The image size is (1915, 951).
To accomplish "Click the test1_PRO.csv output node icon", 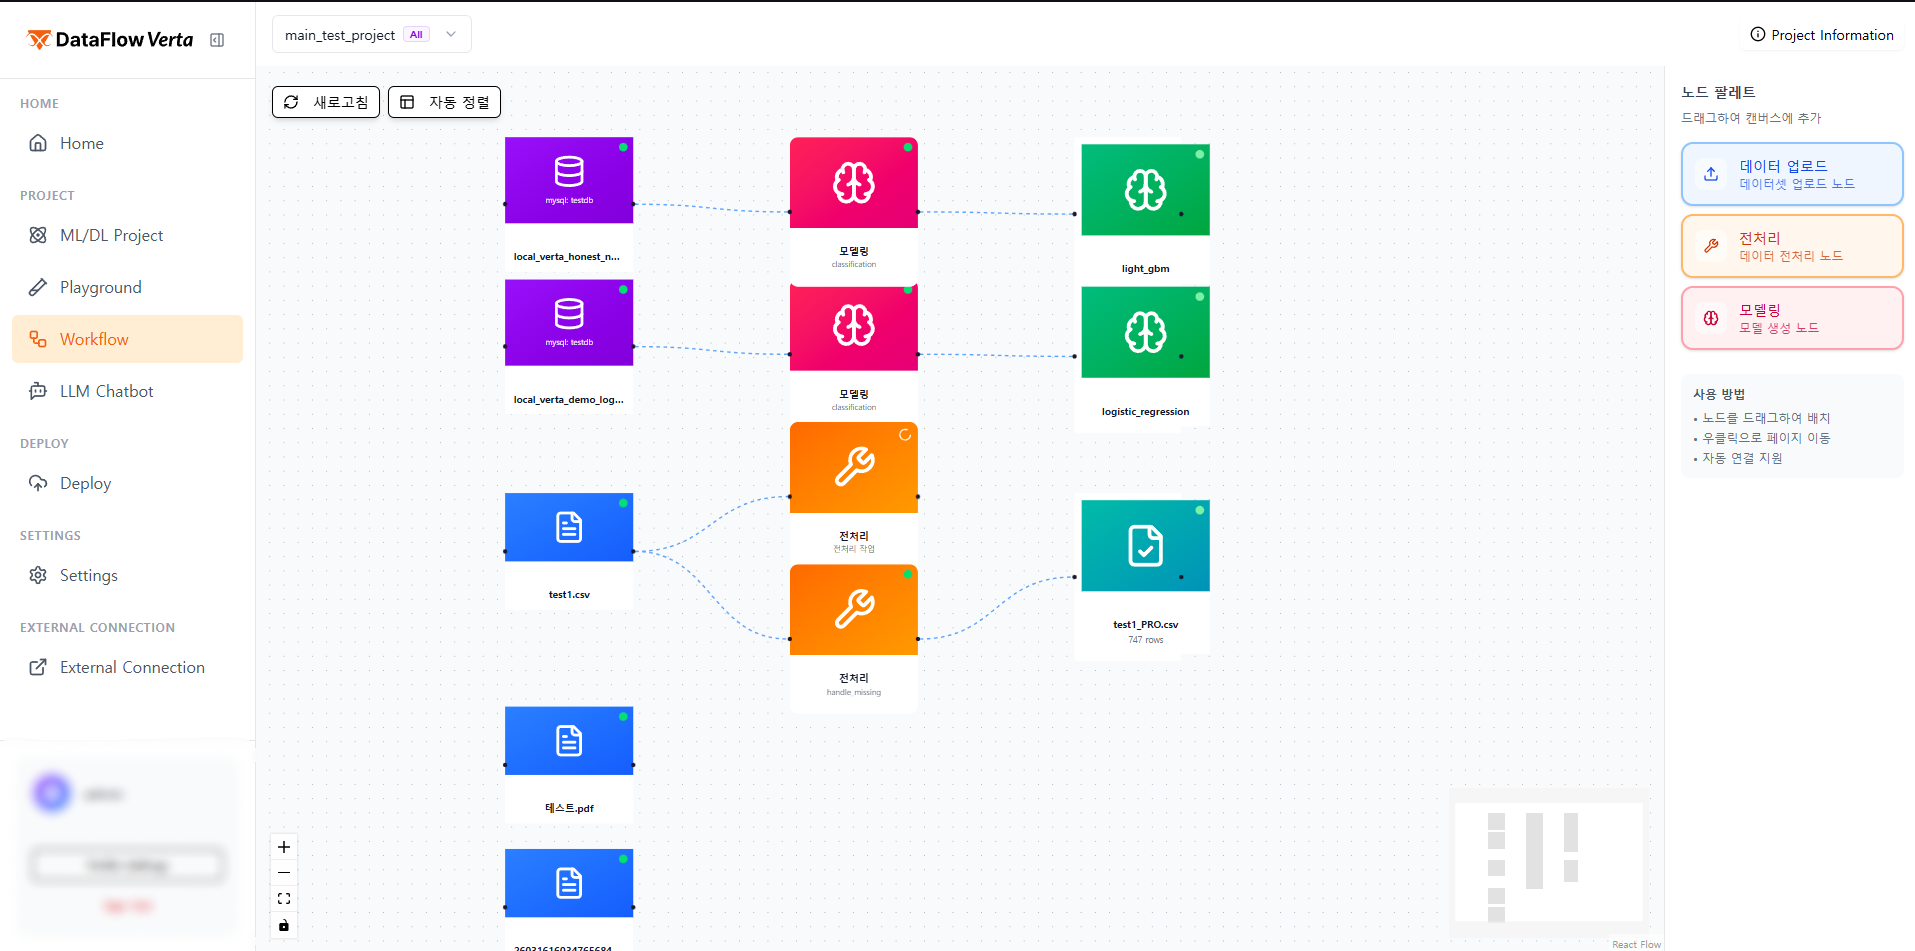I will coord(1145,546).
